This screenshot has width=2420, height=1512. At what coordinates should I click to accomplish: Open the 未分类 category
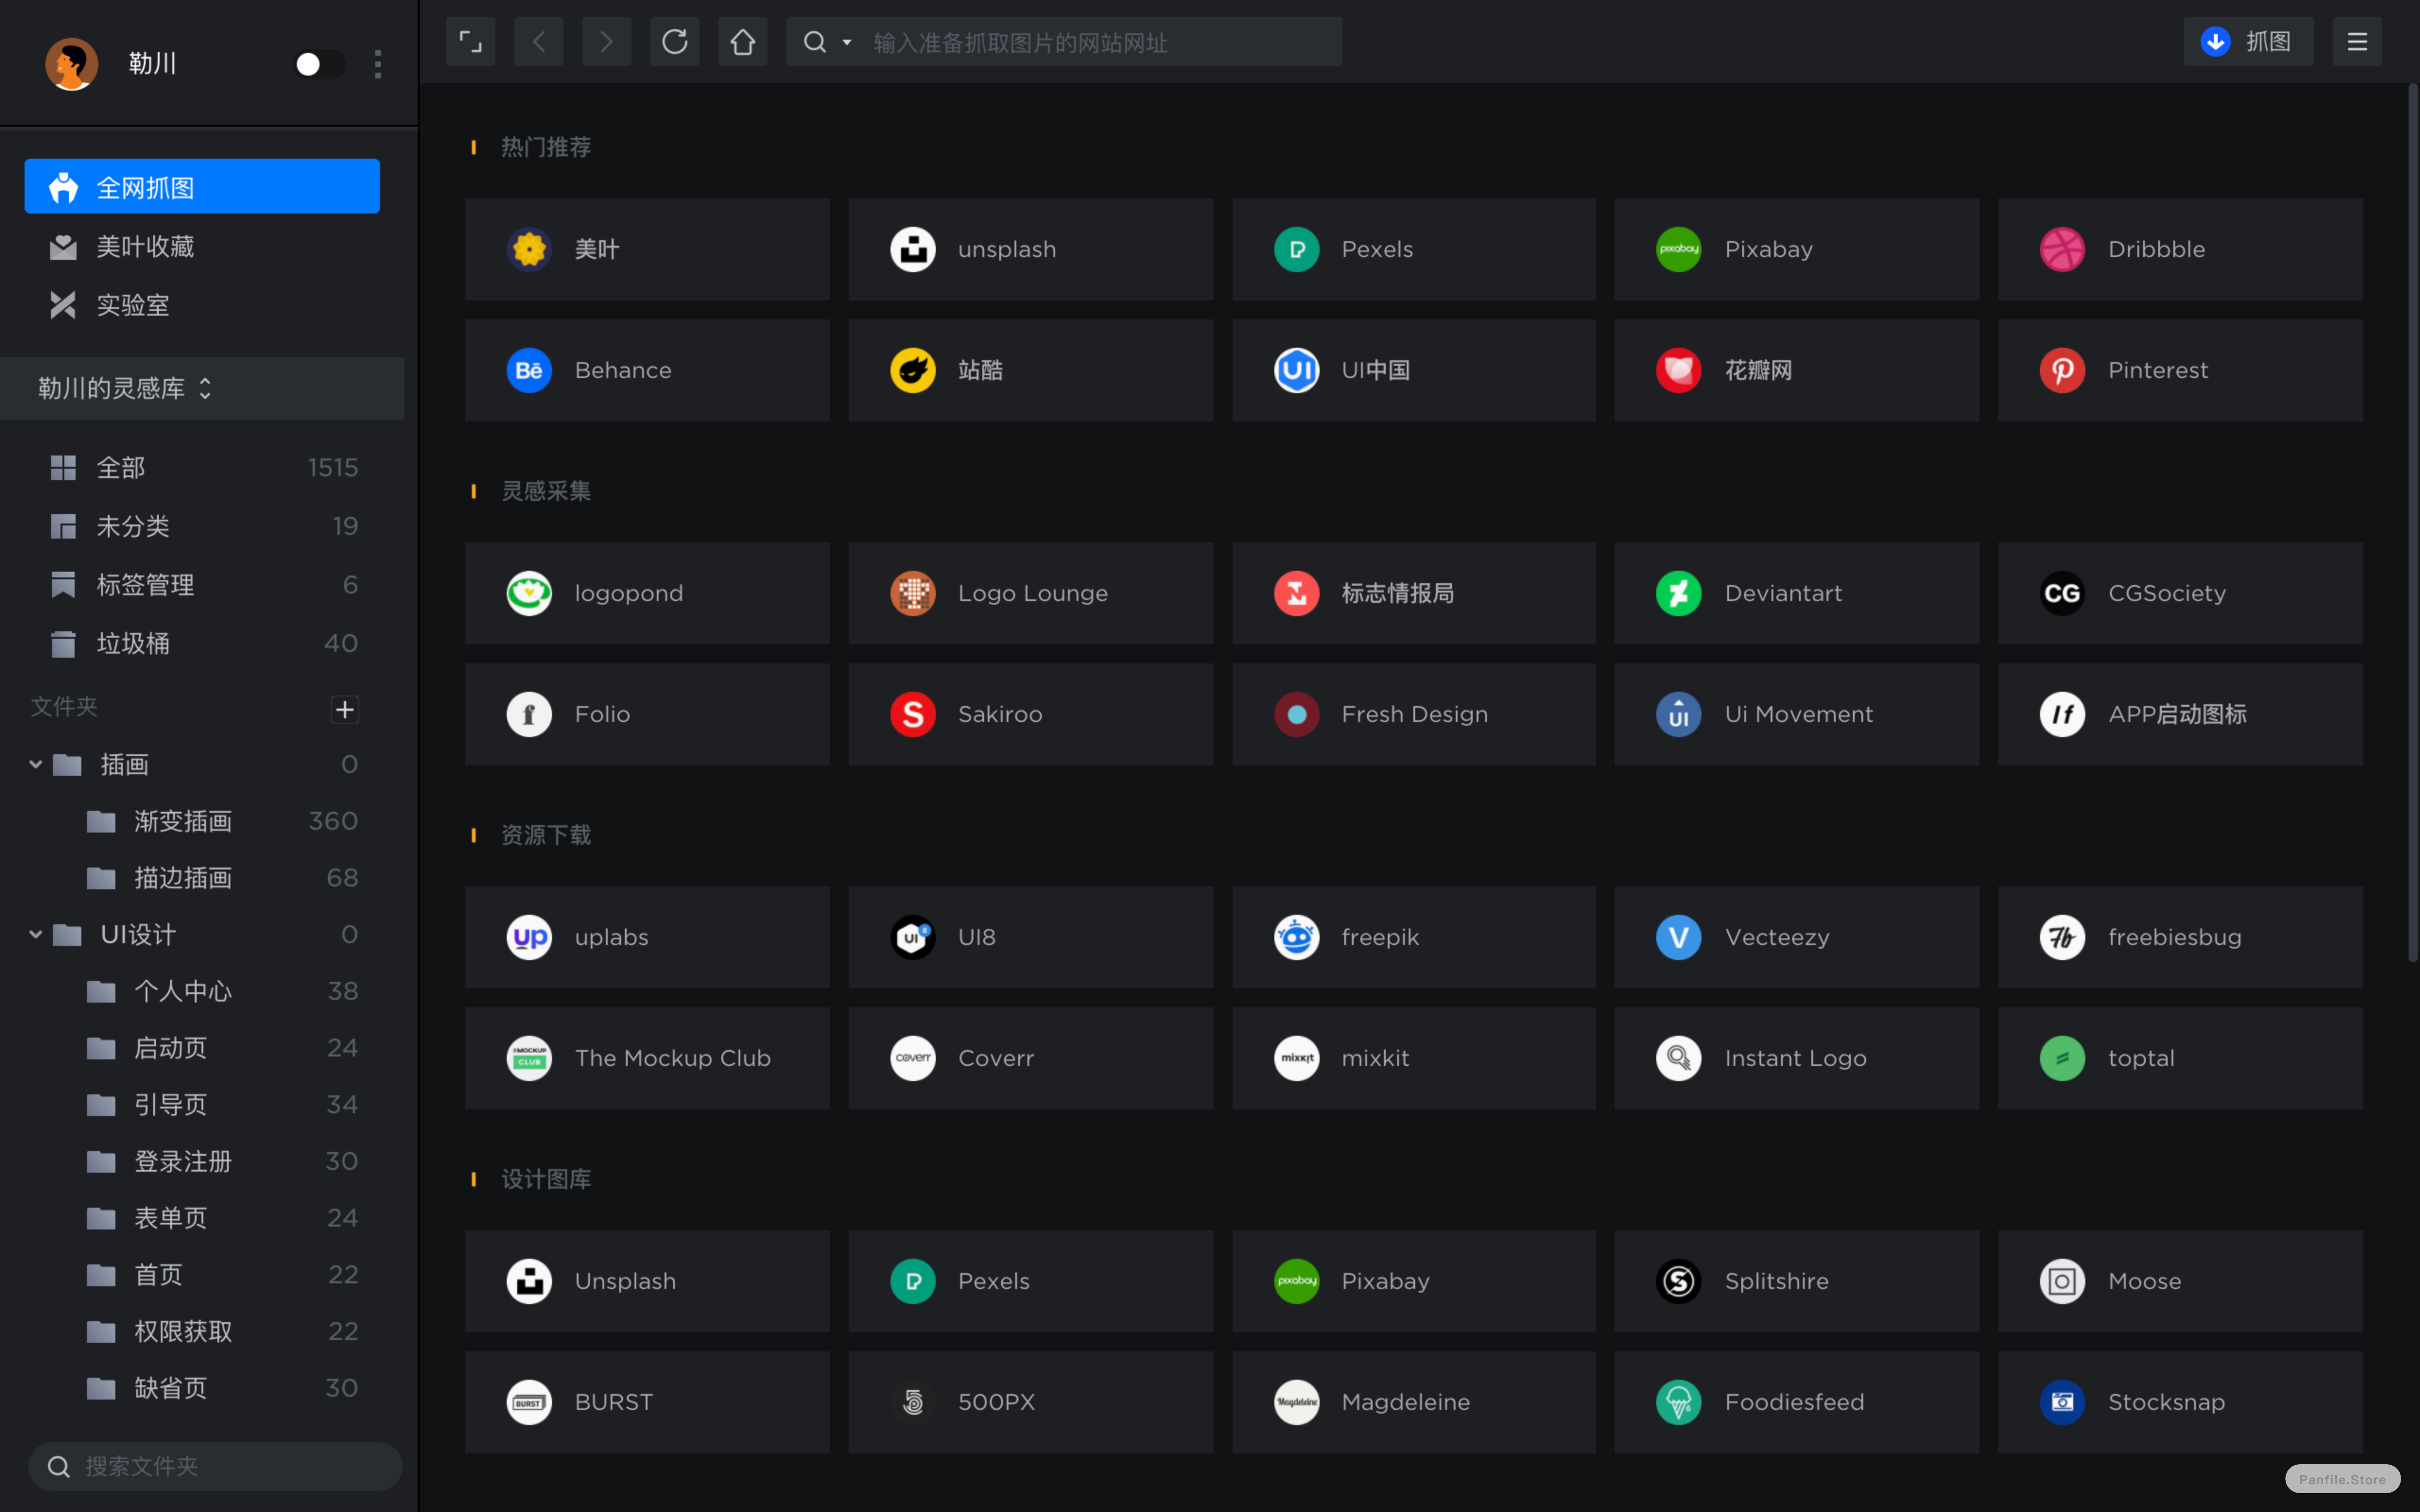point(202,526)
